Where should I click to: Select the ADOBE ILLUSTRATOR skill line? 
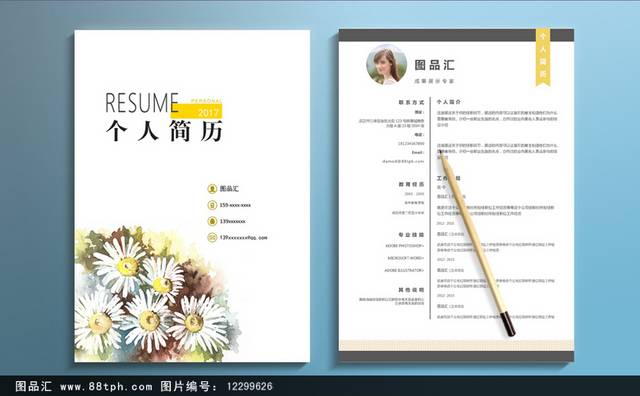(x=404, y=270)
